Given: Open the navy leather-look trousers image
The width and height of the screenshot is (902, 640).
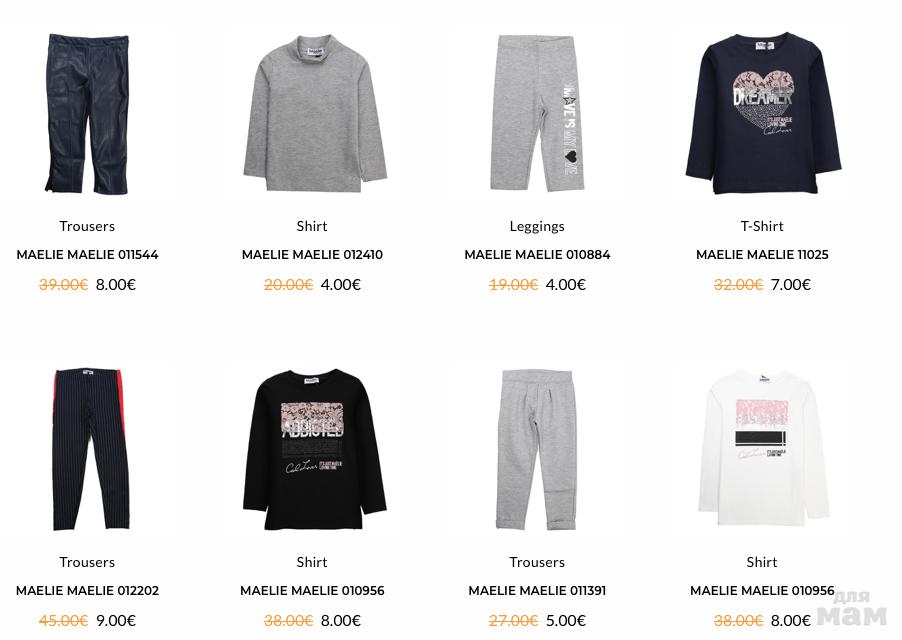Looking at the screenshot, I should click(87, 114).
